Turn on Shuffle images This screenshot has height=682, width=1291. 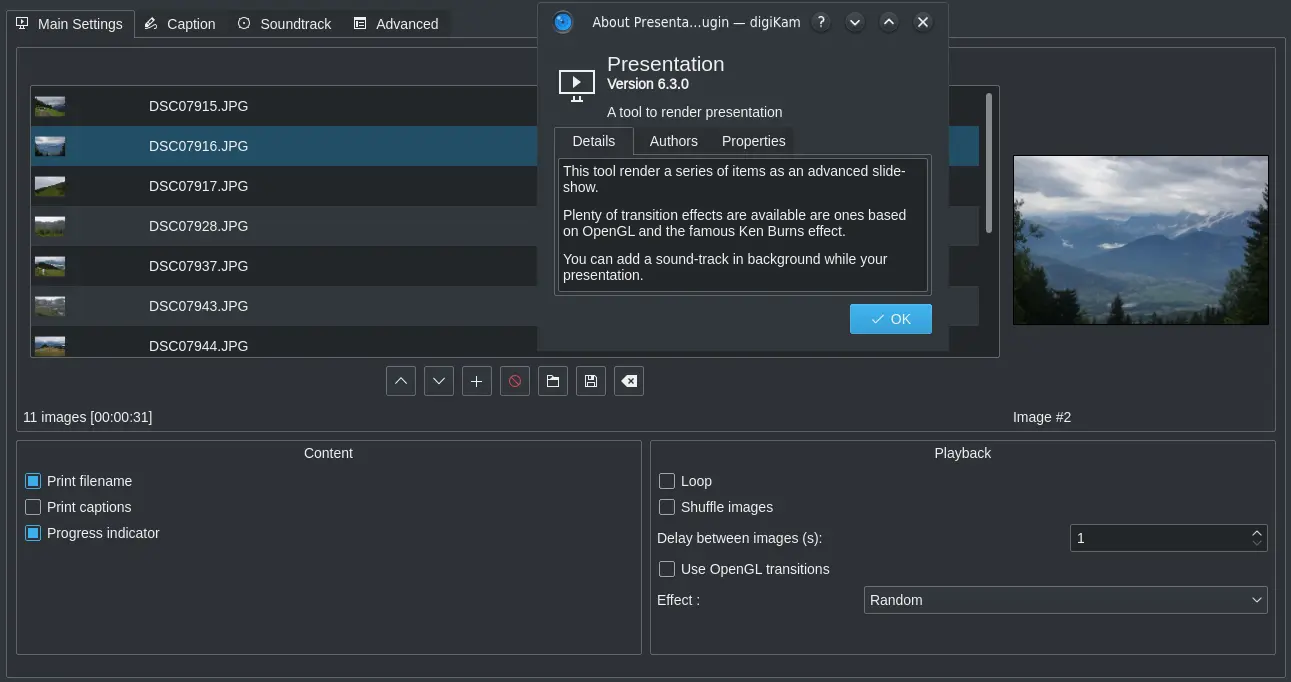pos(667,507)
